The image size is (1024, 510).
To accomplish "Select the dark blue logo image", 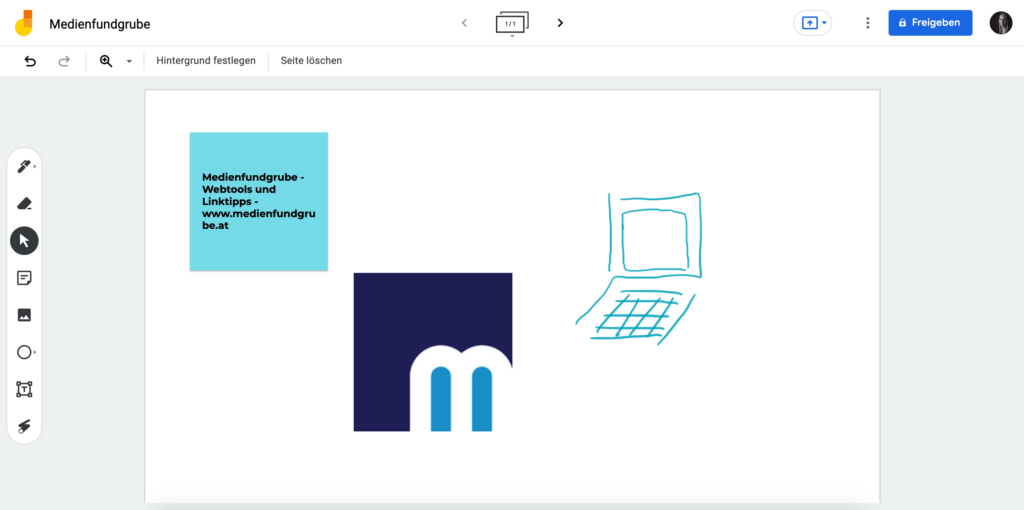I will coord(432,352).
